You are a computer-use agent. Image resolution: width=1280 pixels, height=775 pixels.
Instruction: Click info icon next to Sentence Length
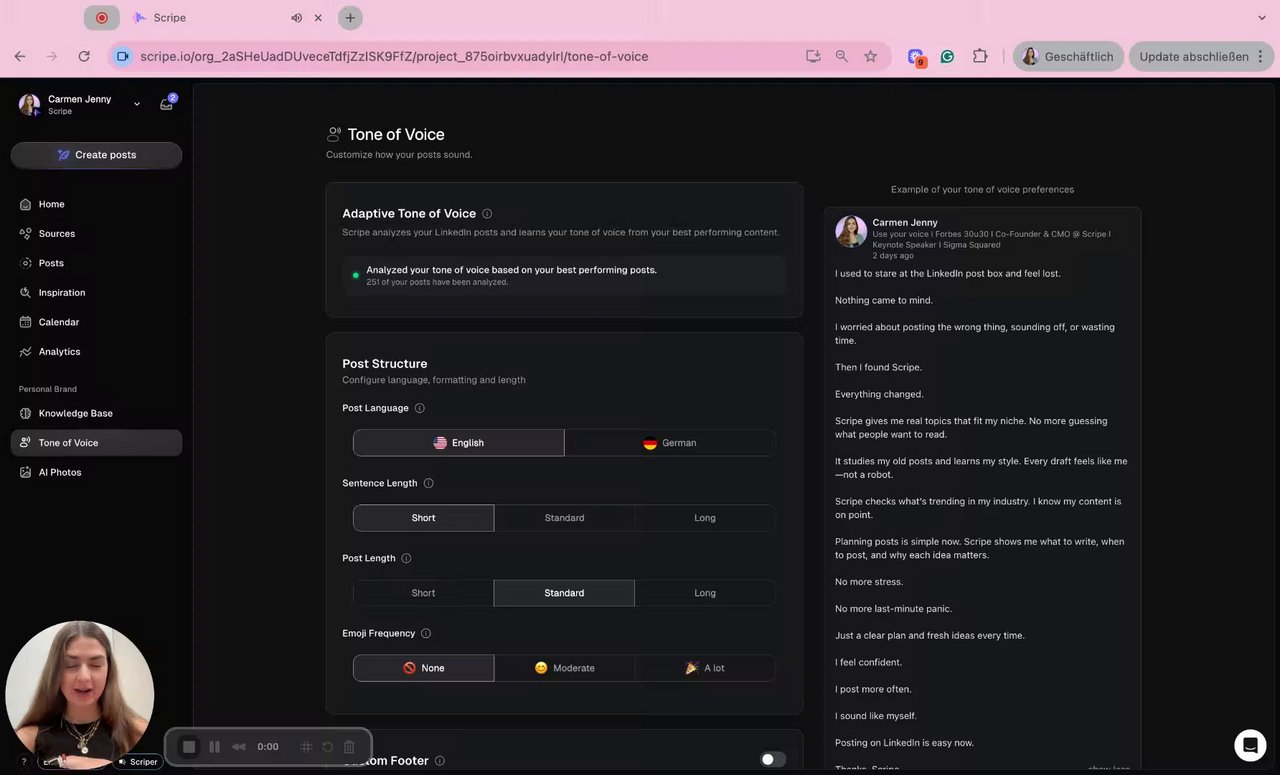pyautogui.click(x=429, y=483)
